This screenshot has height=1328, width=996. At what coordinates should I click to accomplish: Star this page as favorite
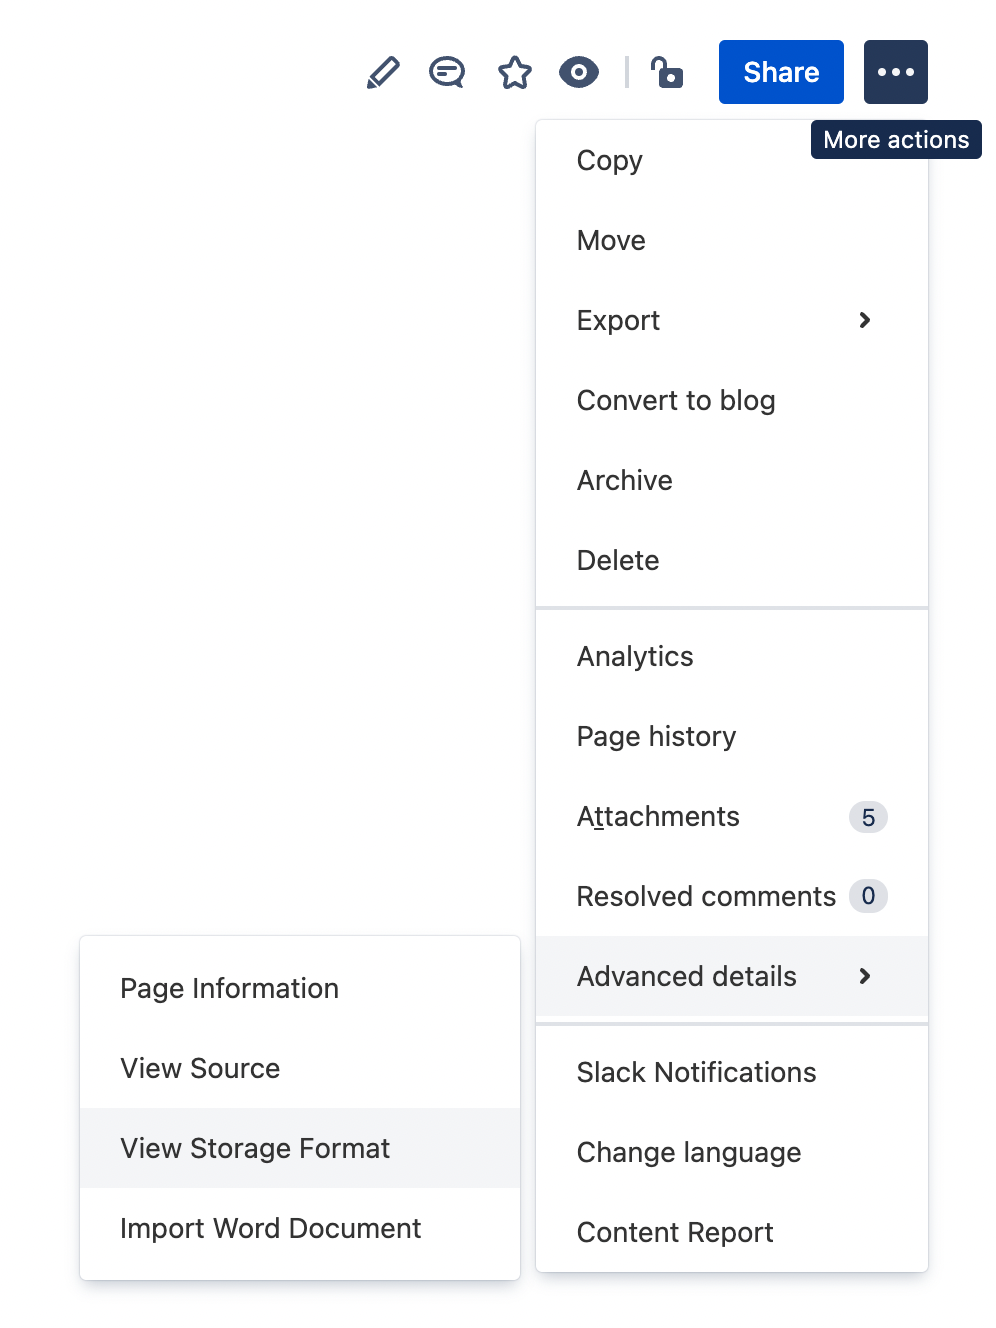coord(514,72)
